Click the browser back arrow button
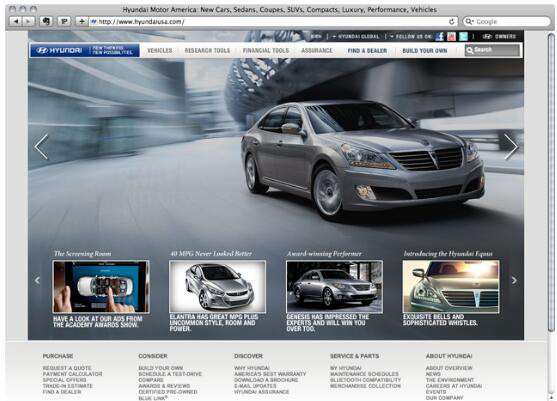The image size is (557, 401). (x=15, y=21)
